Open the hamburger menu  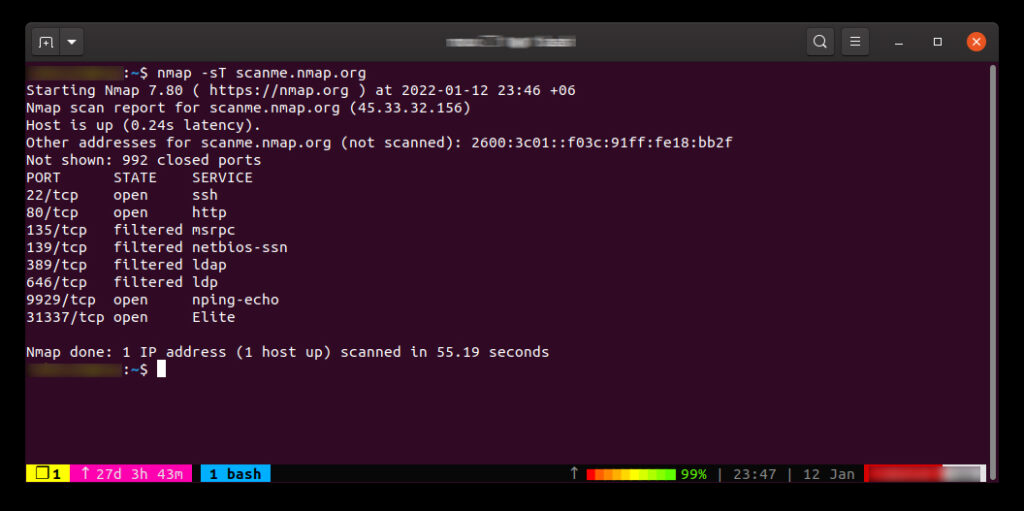855,42
